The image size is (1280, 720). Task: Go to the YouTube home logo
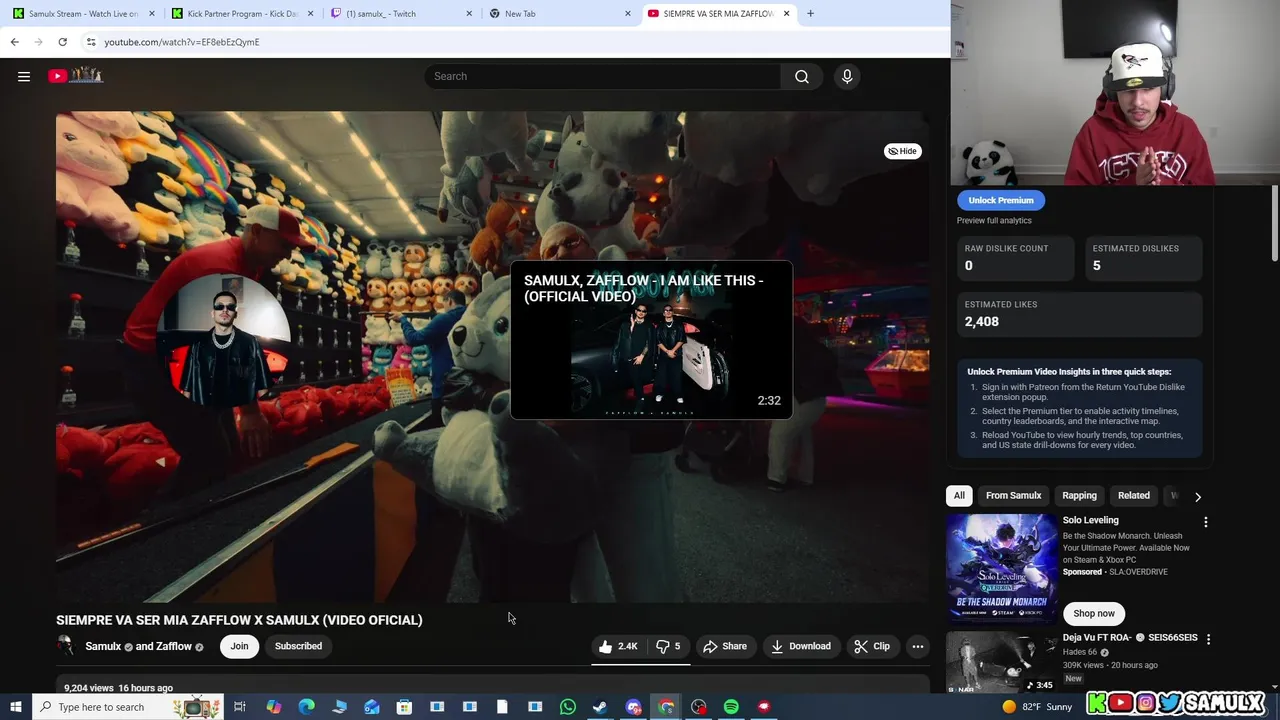tap(75, 76)
